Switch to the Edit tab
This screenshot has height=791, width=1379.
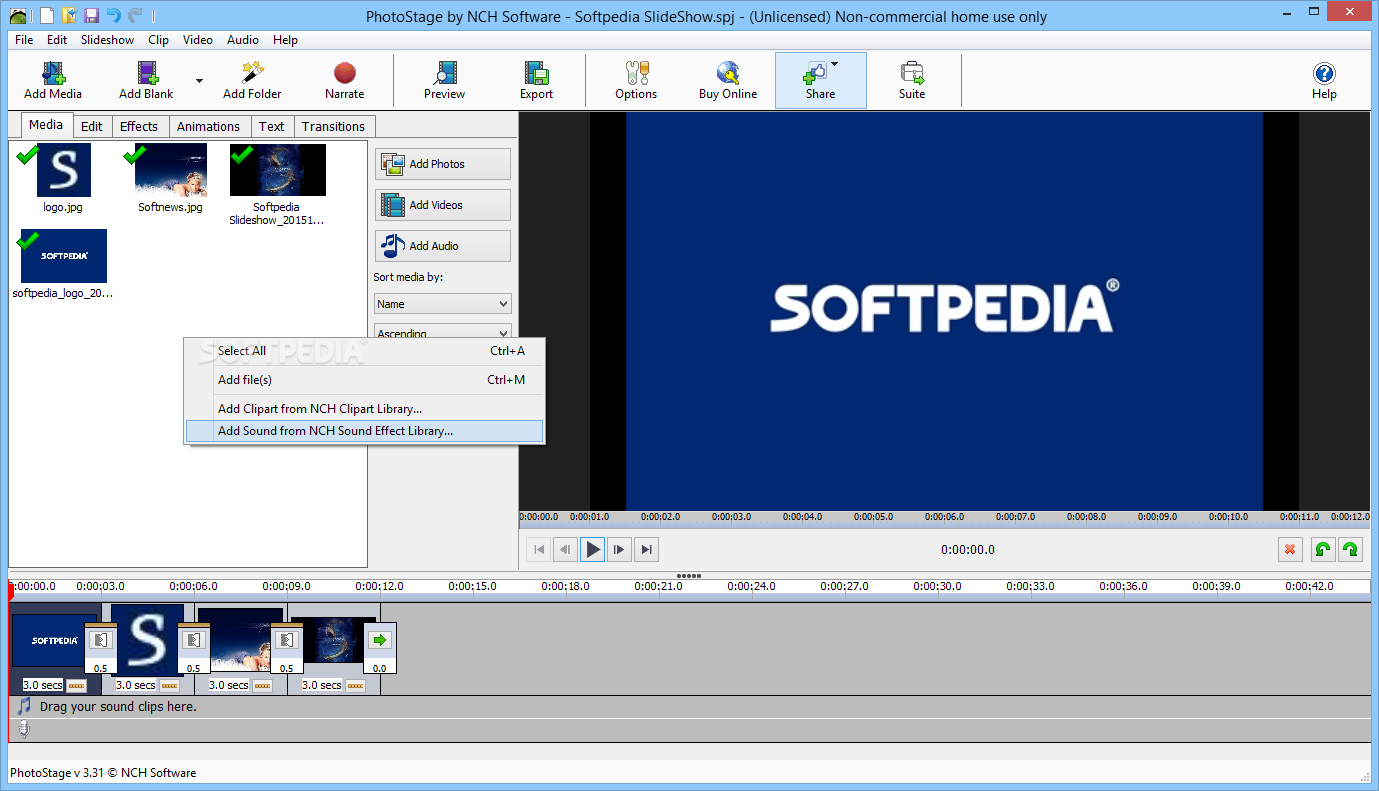point(92,126)
